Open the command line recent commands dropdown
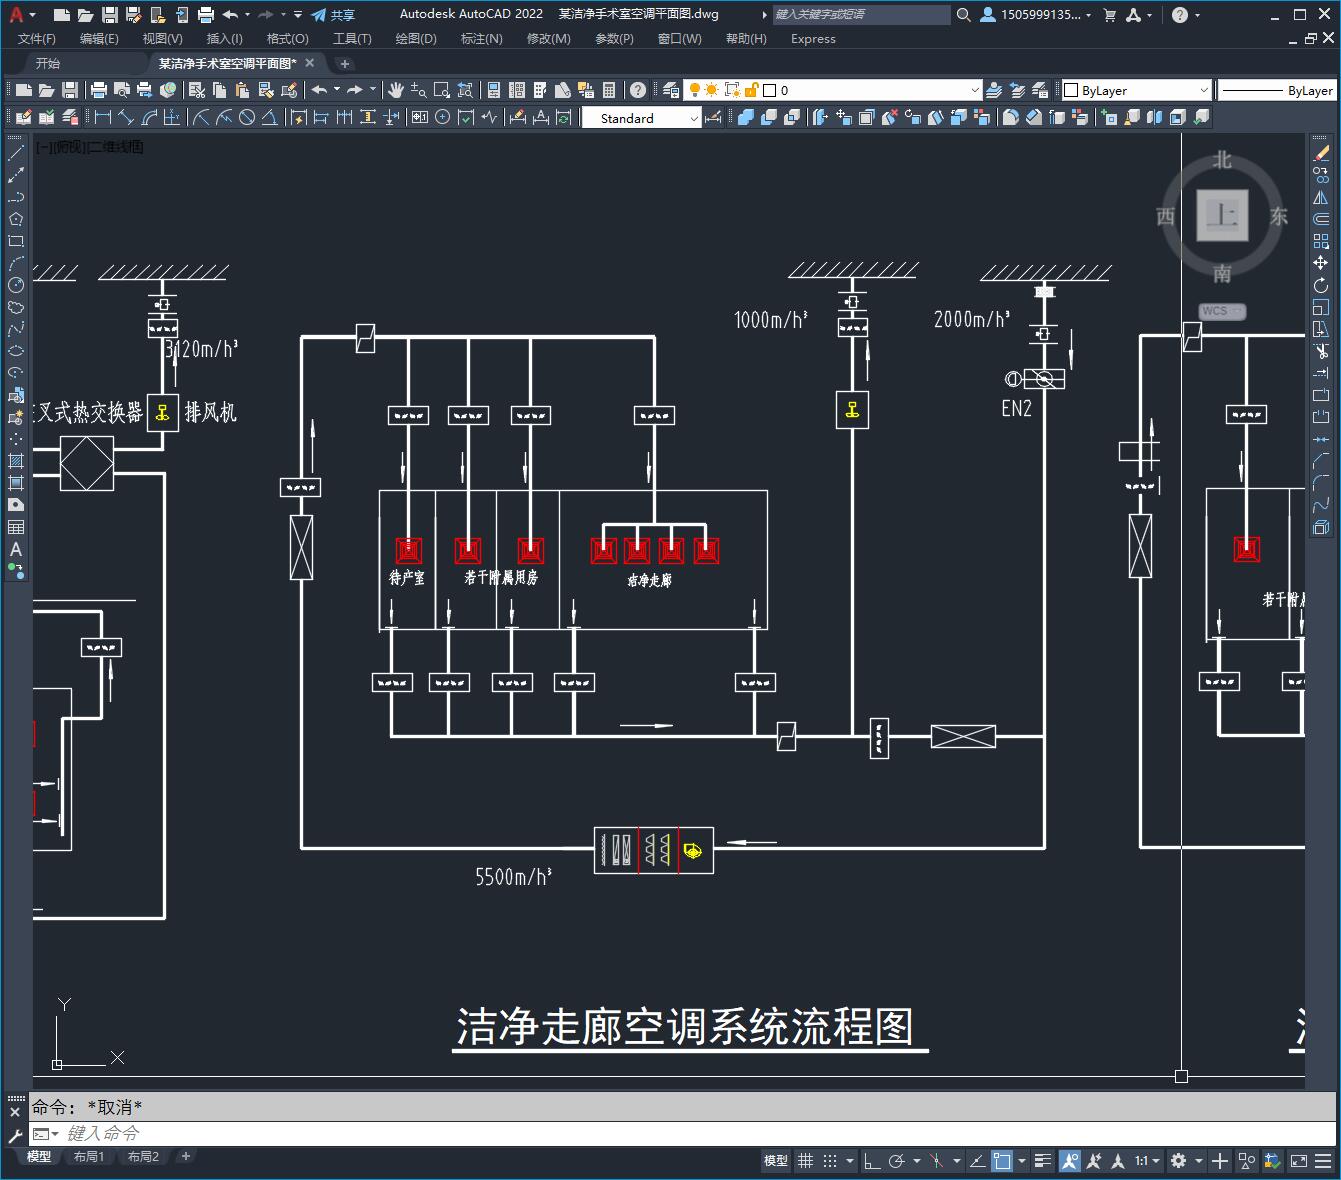 point(45,1134)
